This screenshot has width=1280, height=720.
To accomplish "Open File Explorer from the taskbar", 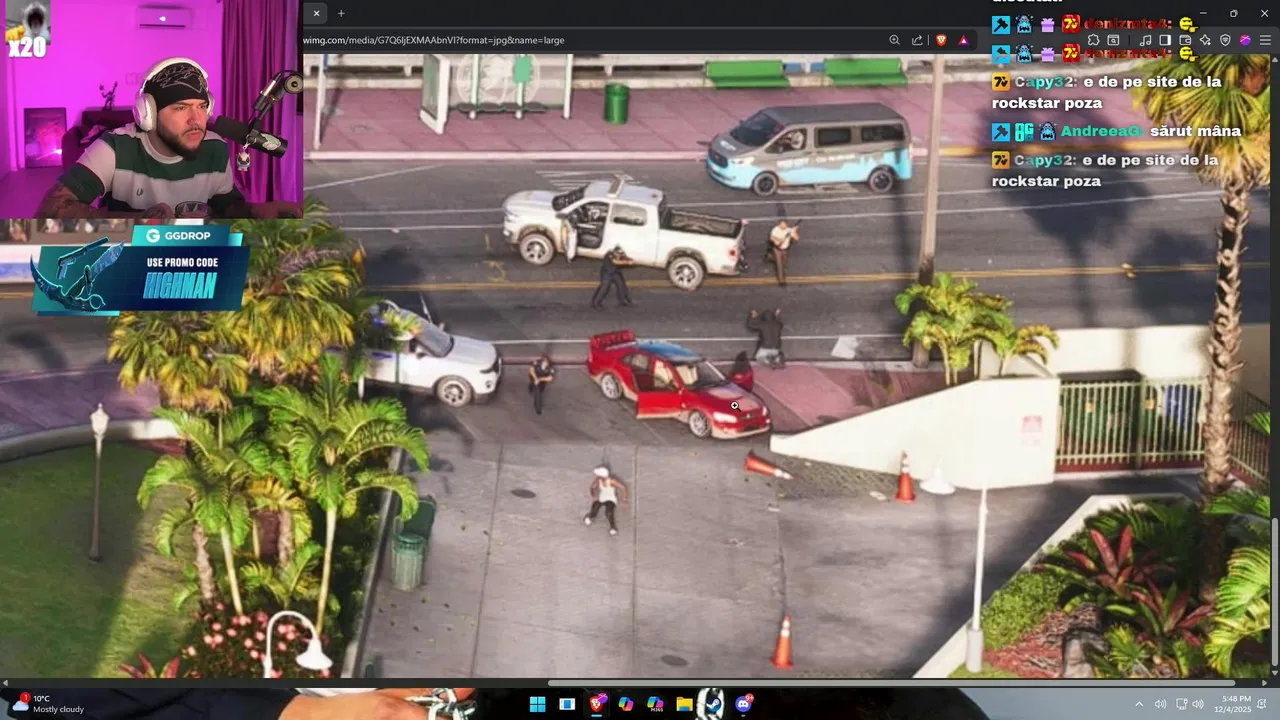I will coord(684,704).
